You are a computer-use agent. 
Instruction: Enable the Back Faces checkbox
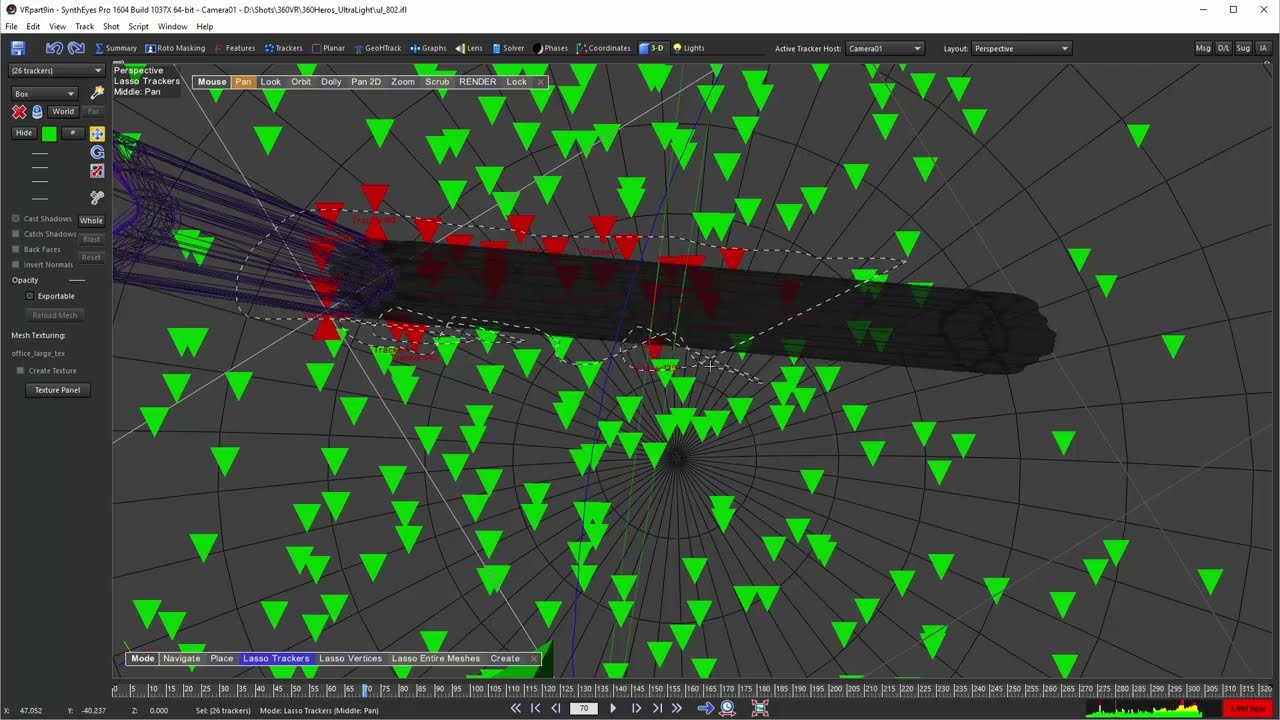click(x=16, y=249)
